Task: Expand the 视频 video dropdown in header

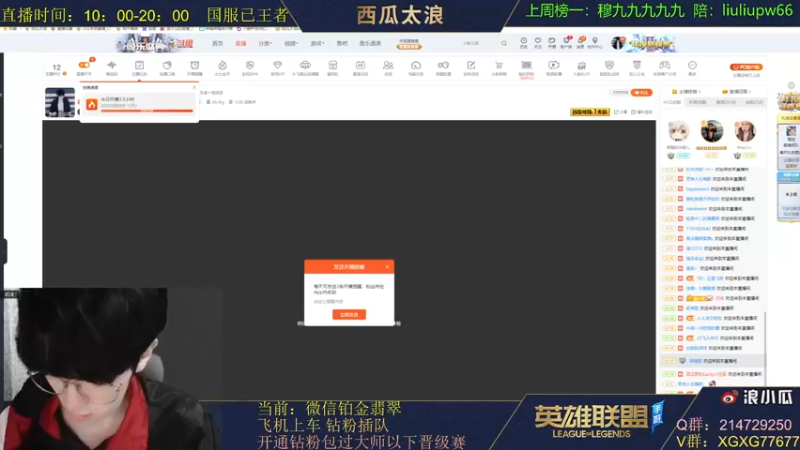Action: pos(291,43)
